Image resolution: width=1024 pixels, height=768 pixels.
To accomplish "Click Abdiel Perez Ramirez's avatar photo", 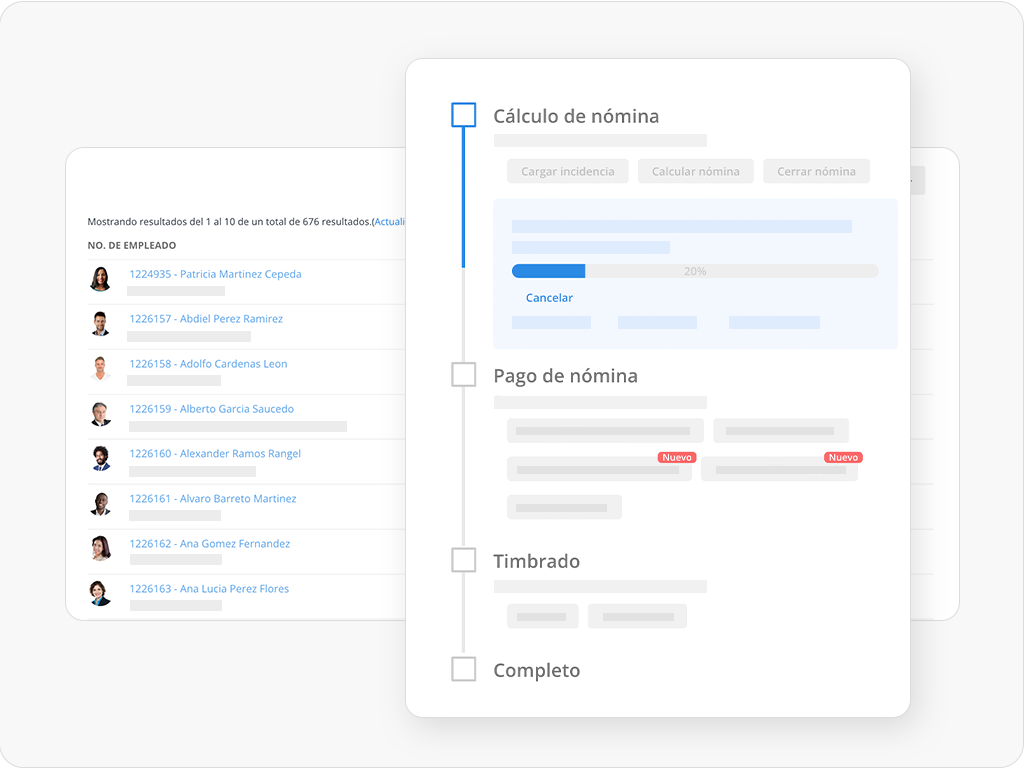I will (100, 324).
